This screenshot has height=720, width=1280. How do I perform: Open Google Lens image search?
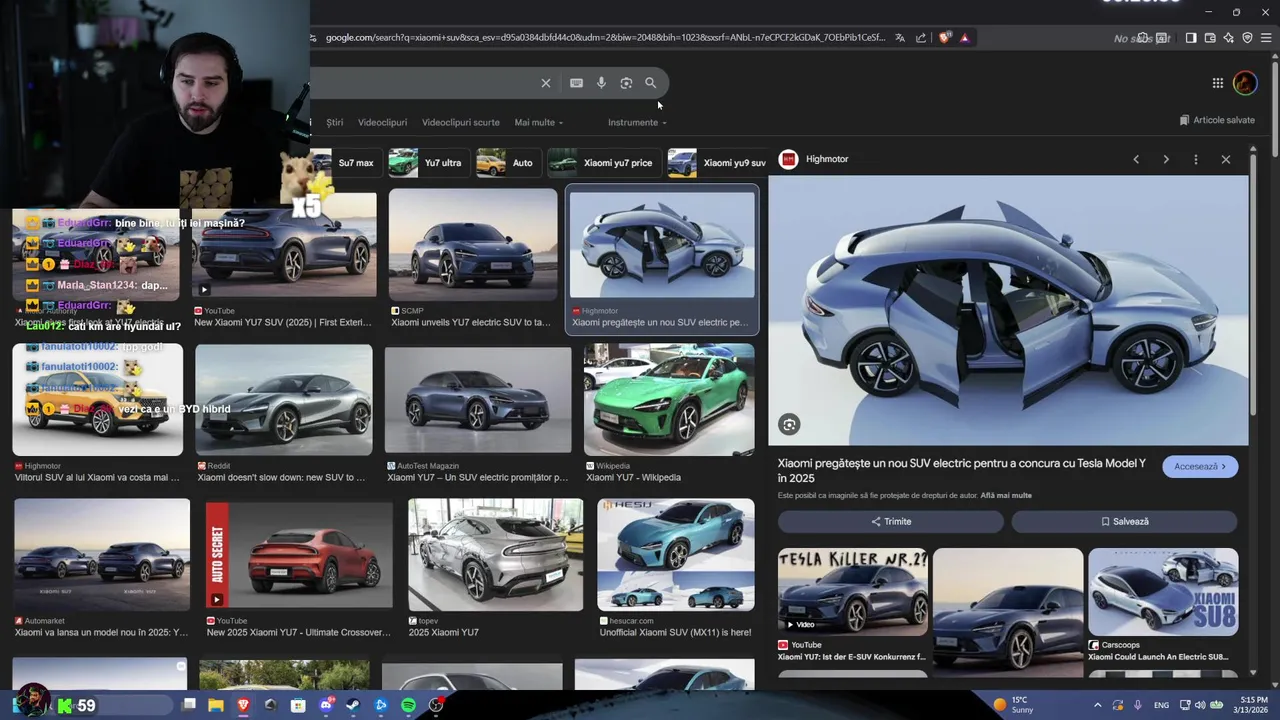pos(626,83)
